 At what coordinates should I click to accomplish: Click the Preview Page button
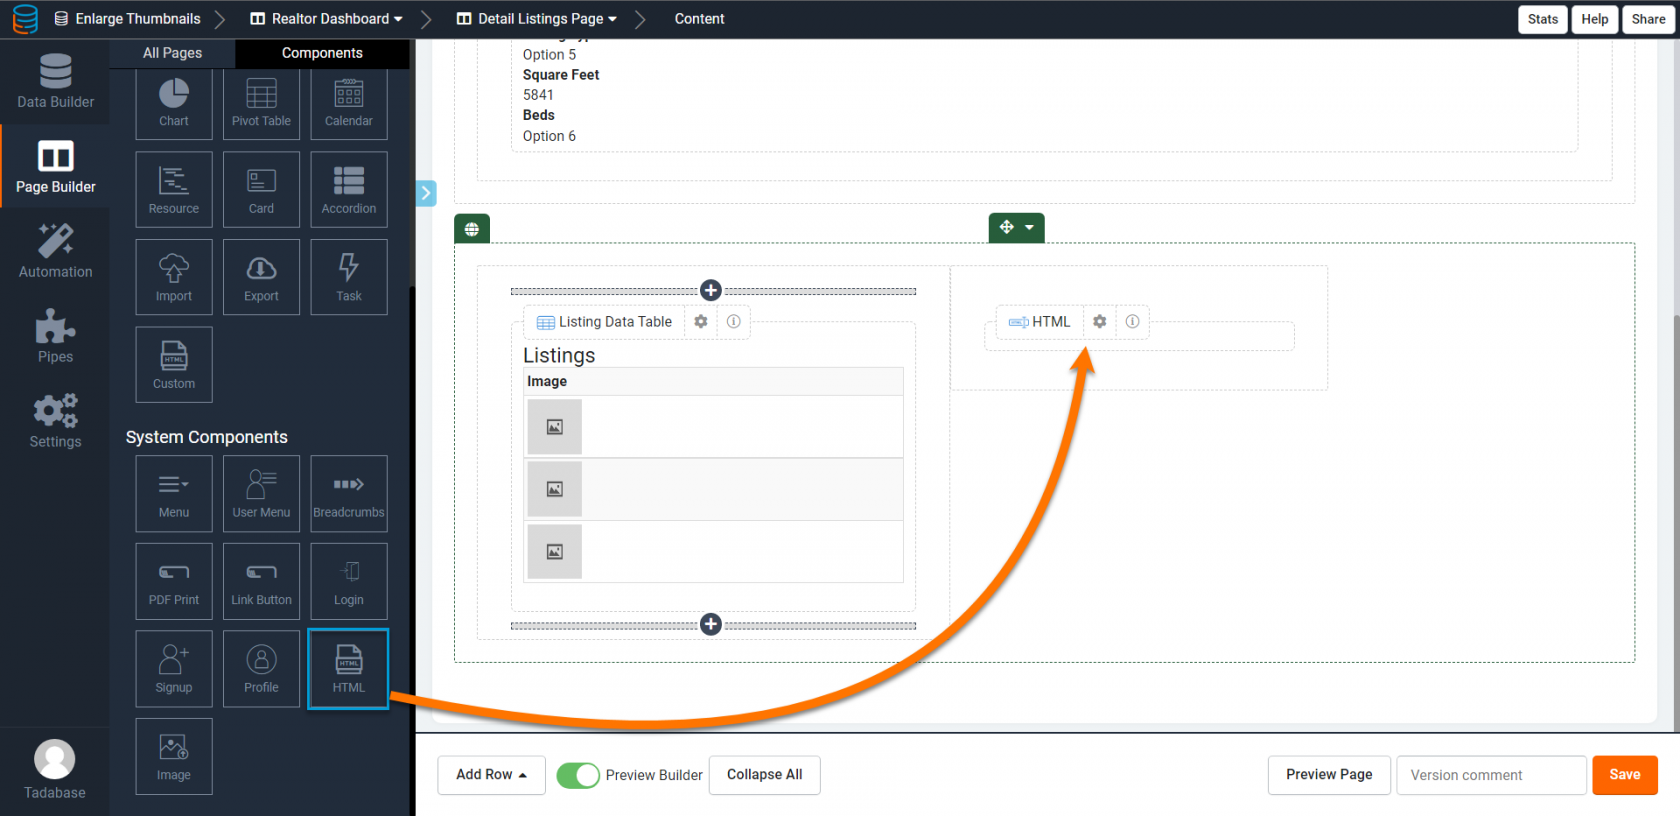click(x=1329, y=775)
